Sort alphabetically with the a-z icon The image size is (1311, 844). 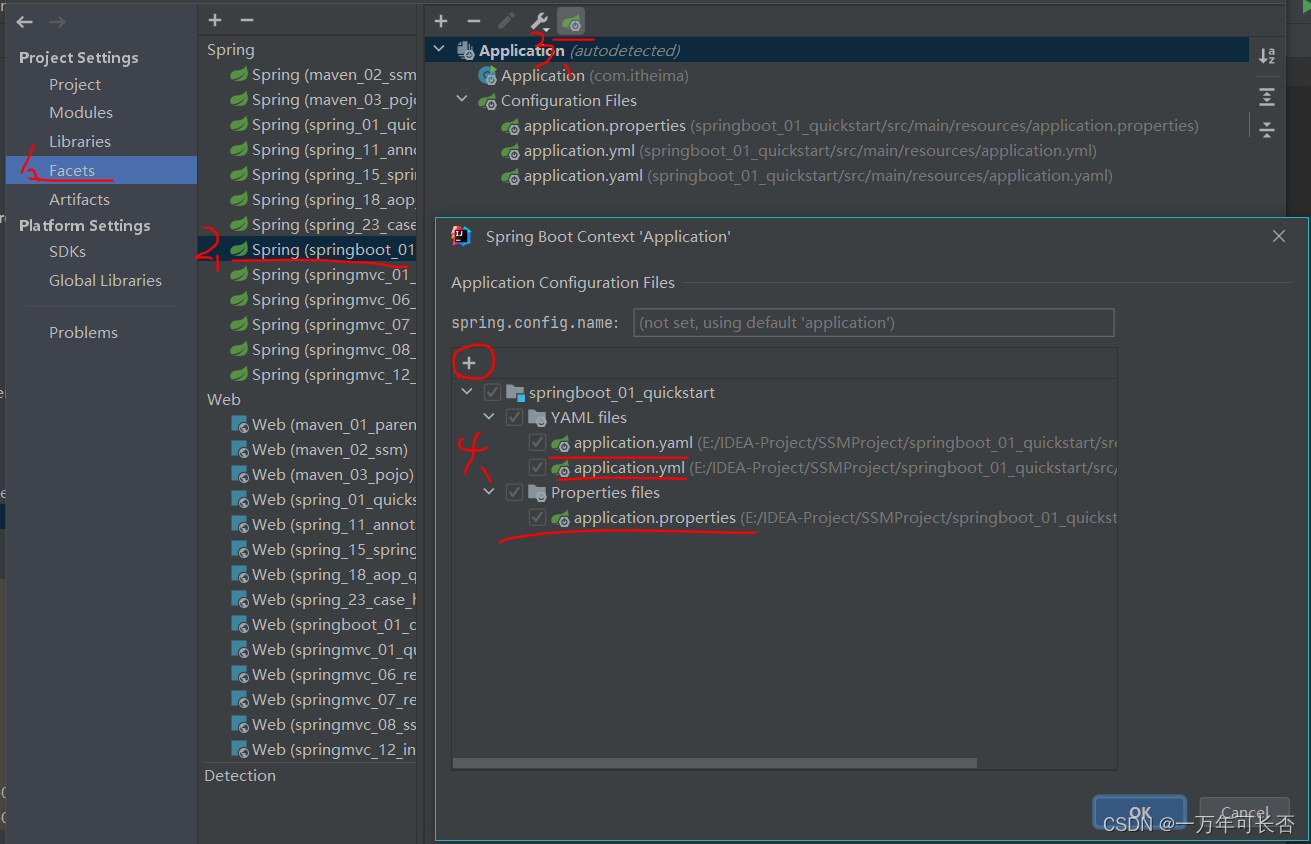click(x=1267, y=56)
